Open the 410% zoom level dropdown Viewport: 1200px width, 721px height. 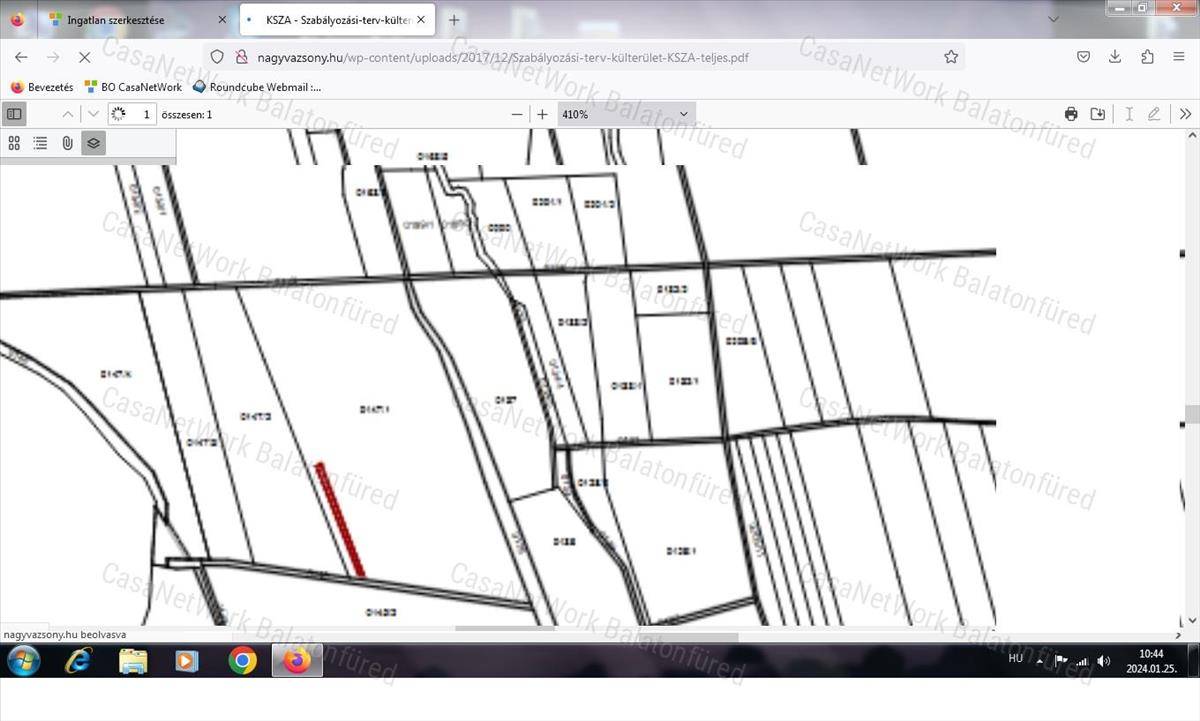pyautogui.click(x=625, y=114)
